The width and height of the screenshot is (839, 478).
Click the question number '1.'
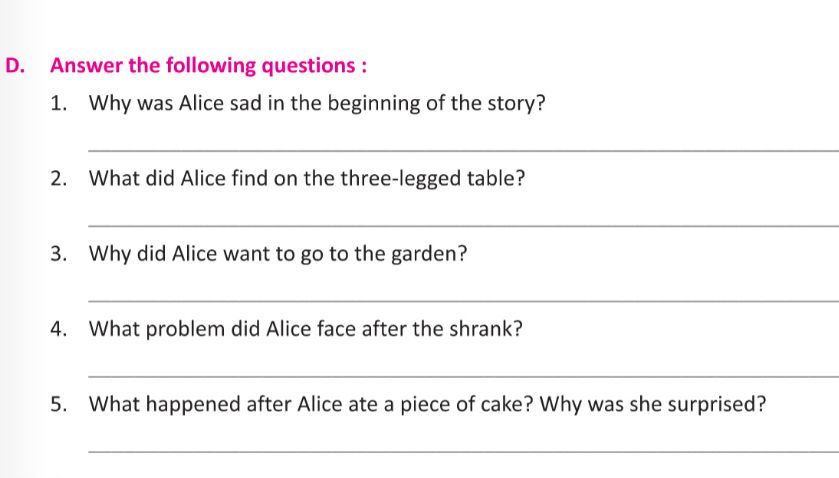[60, 104]
